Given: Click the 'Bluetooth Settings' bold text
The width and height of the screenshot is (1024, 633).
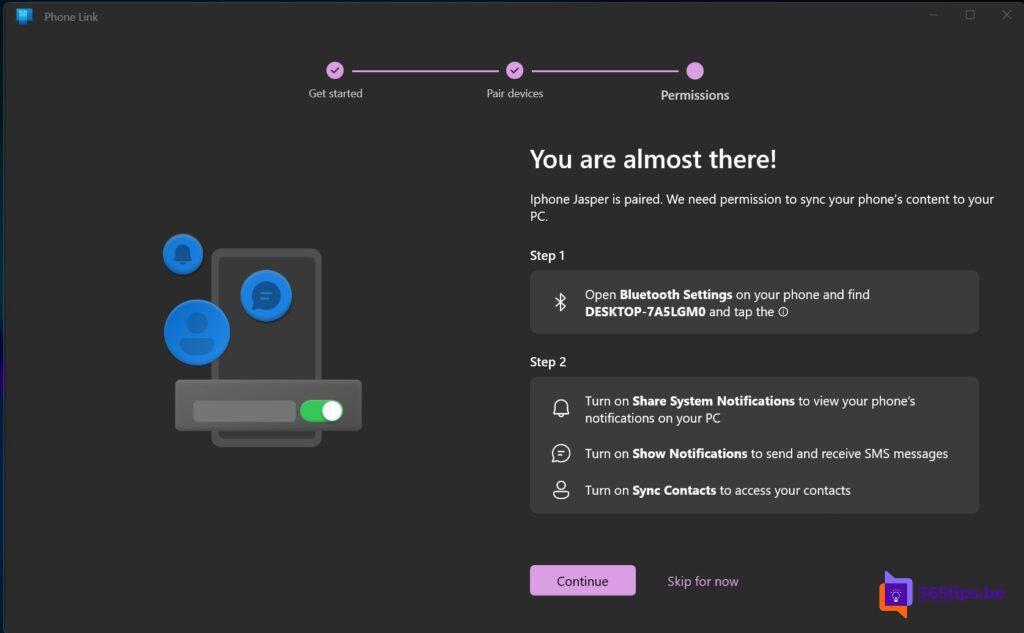Looking at the screenshot, I should coord(676,295).
